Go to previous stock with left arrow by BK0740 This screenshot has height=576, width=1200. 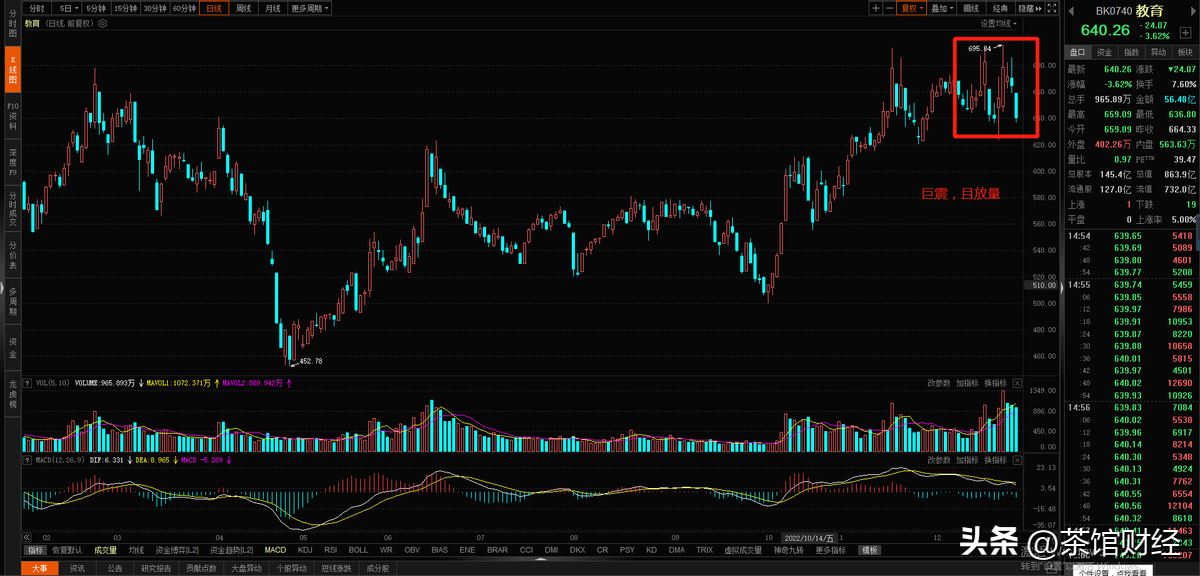tap(1070, 11)
